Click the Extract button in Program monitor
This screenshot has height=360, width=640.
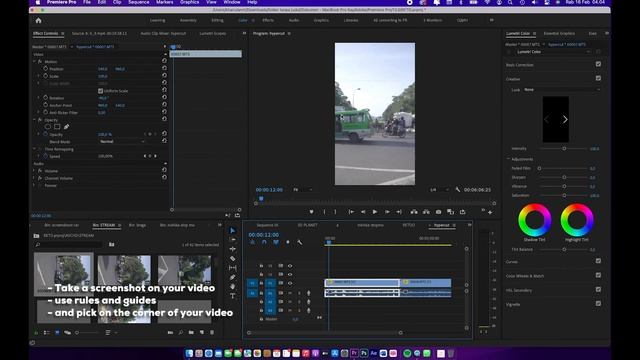coord(426,212)
